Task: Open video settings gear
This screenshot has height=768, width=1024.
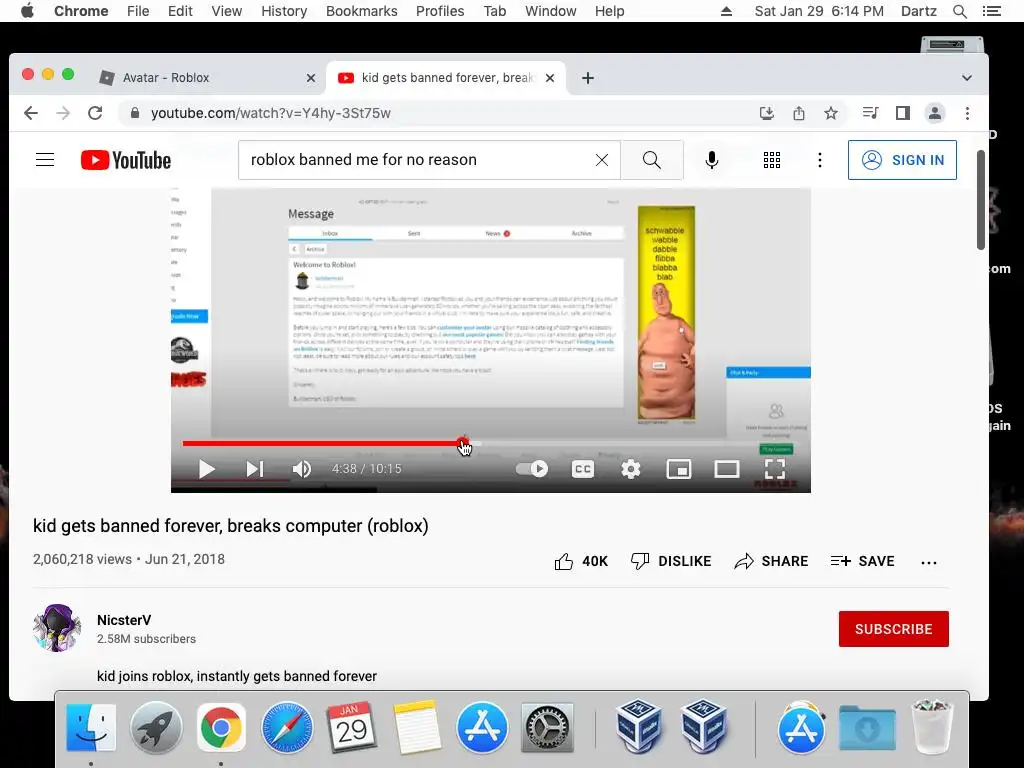Action: click(631, 469)
